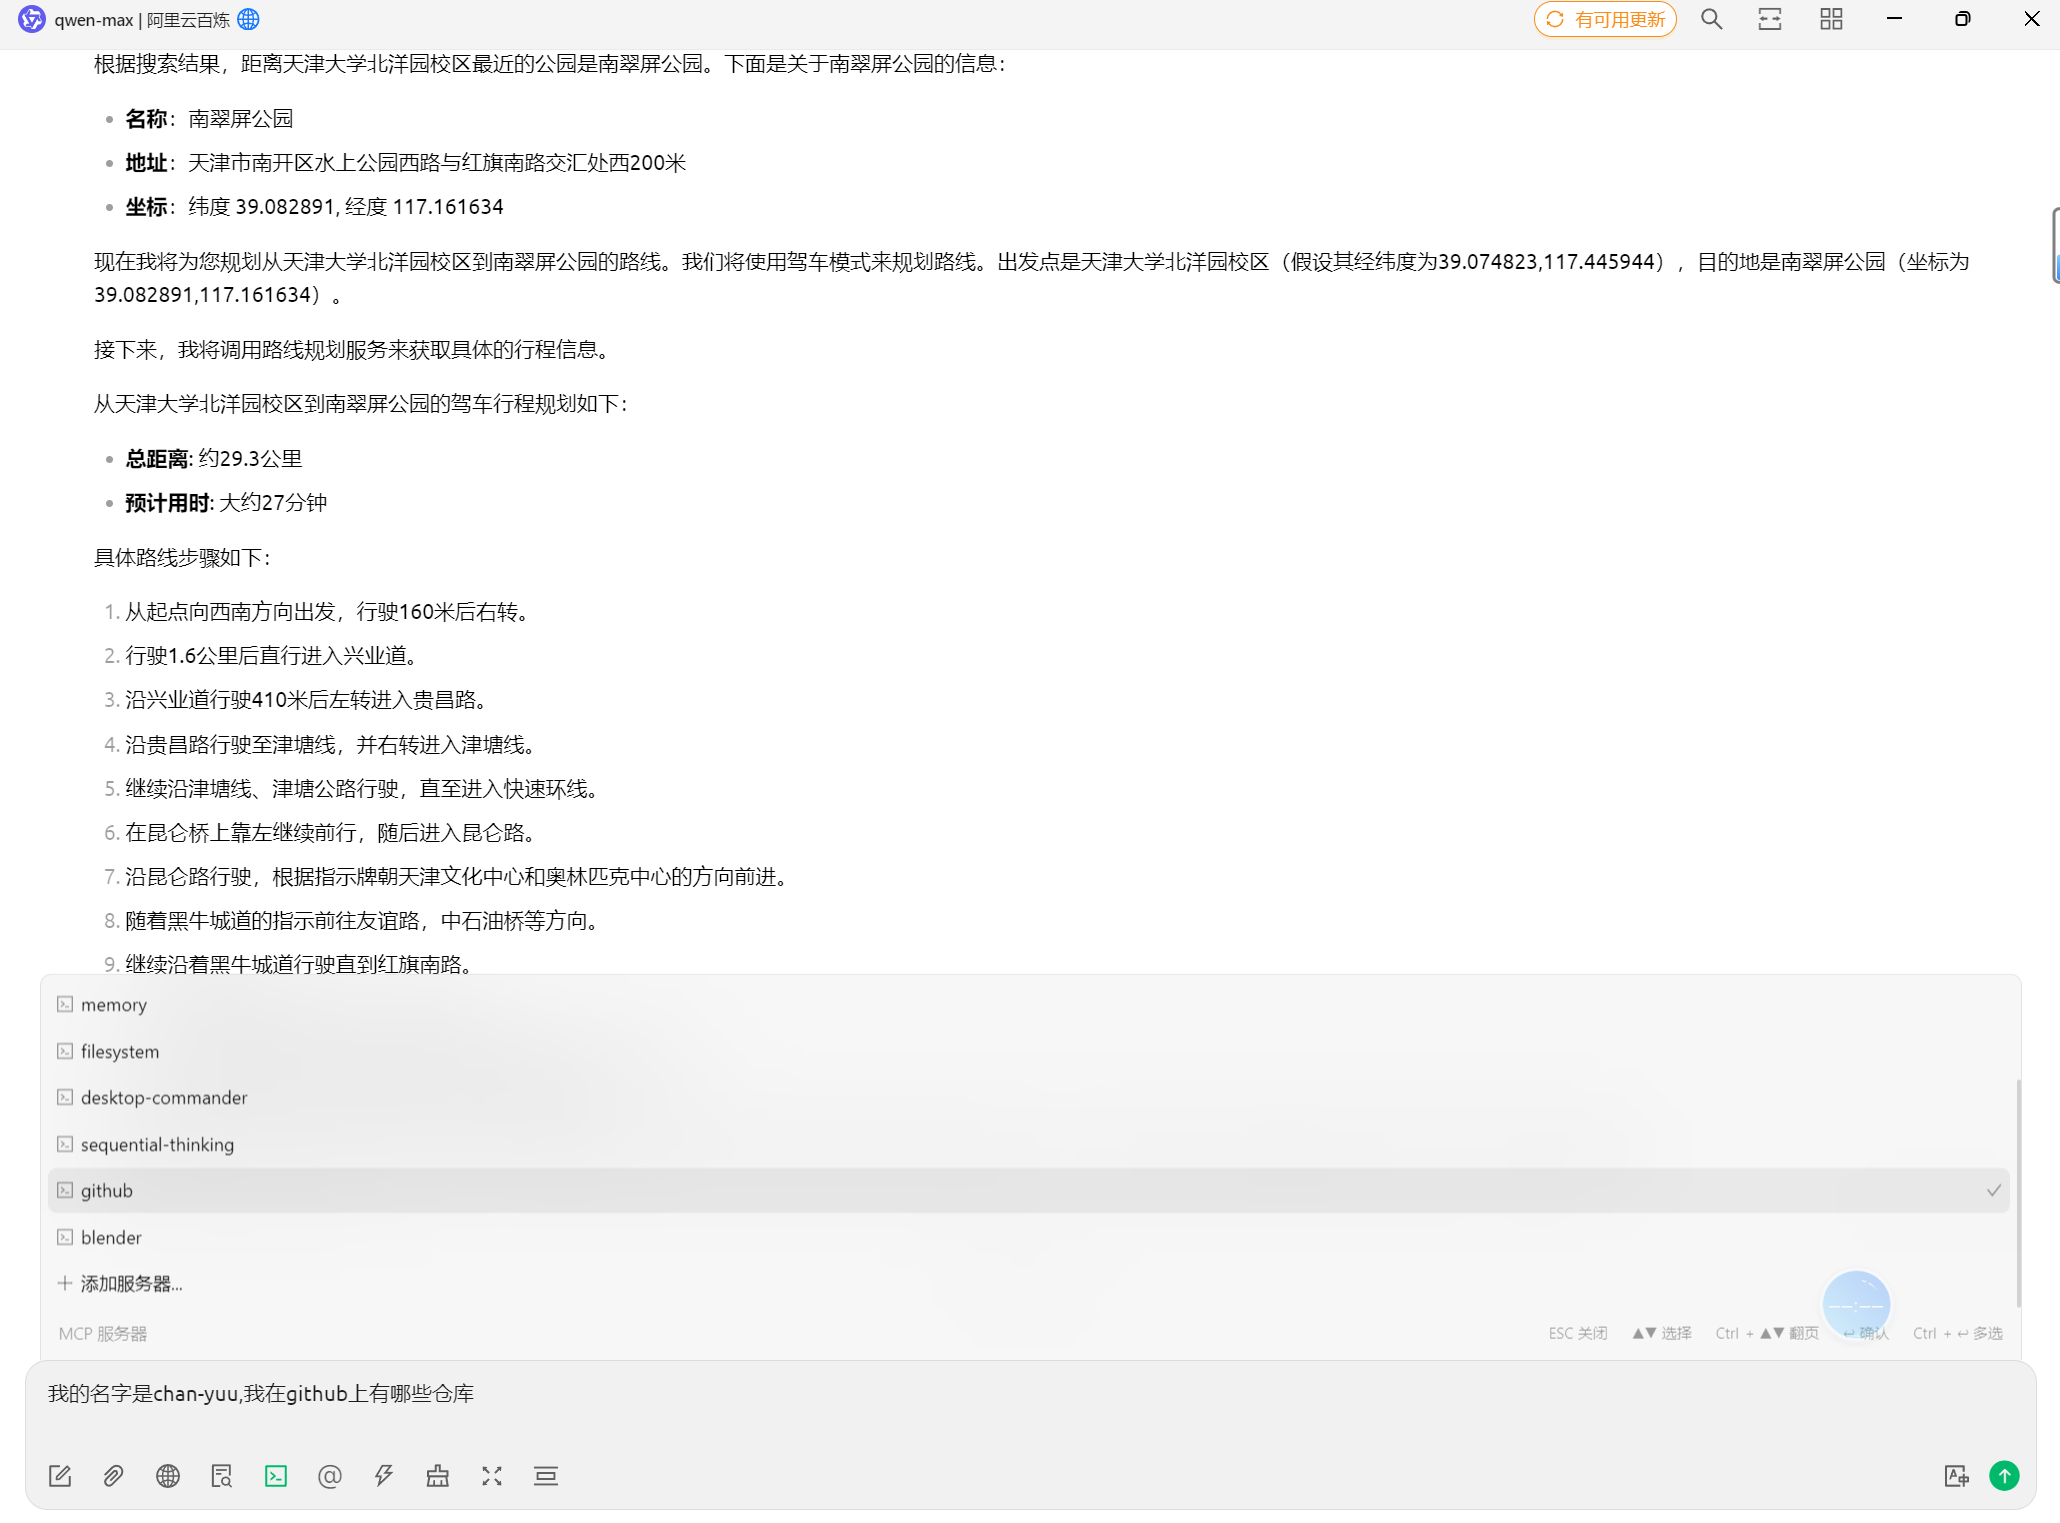This screenshot has width=2060, height=1523.
Task: Toggle the green MCP server icon
Action: 276,1476
